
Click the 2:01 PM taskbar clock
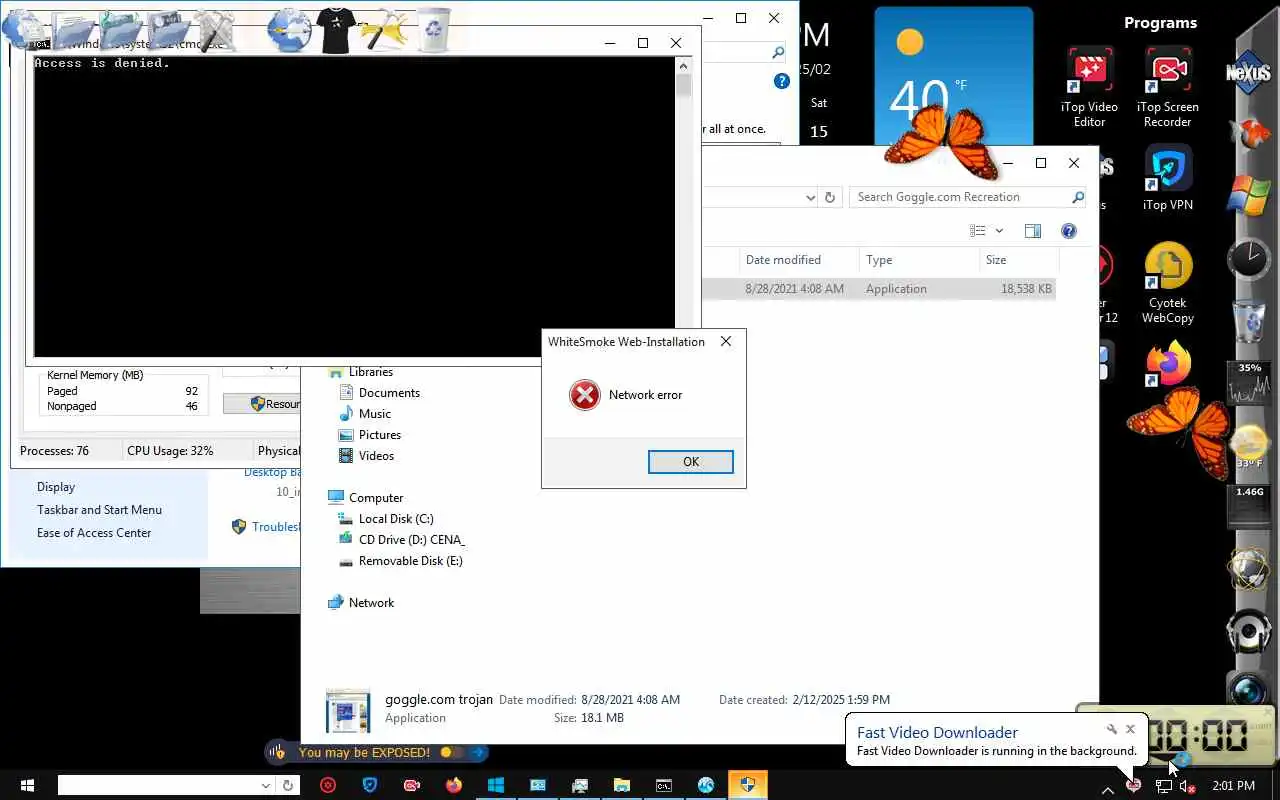tap(1233, 786)
